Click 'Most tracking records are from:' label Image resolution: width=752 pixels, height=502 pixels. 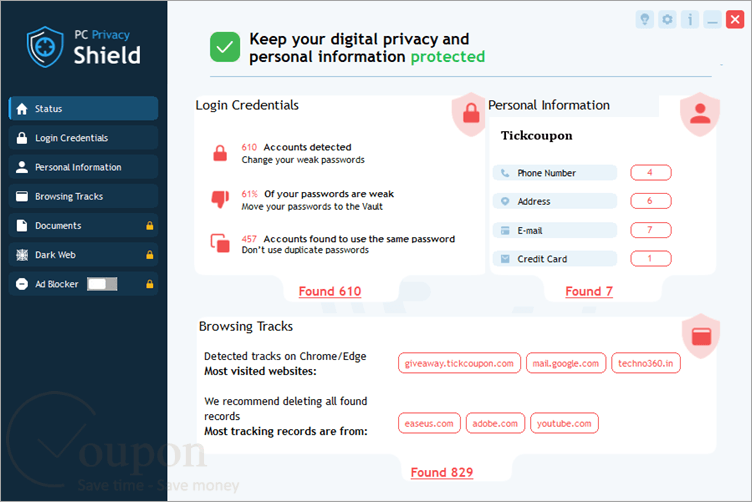coord(286,431)
